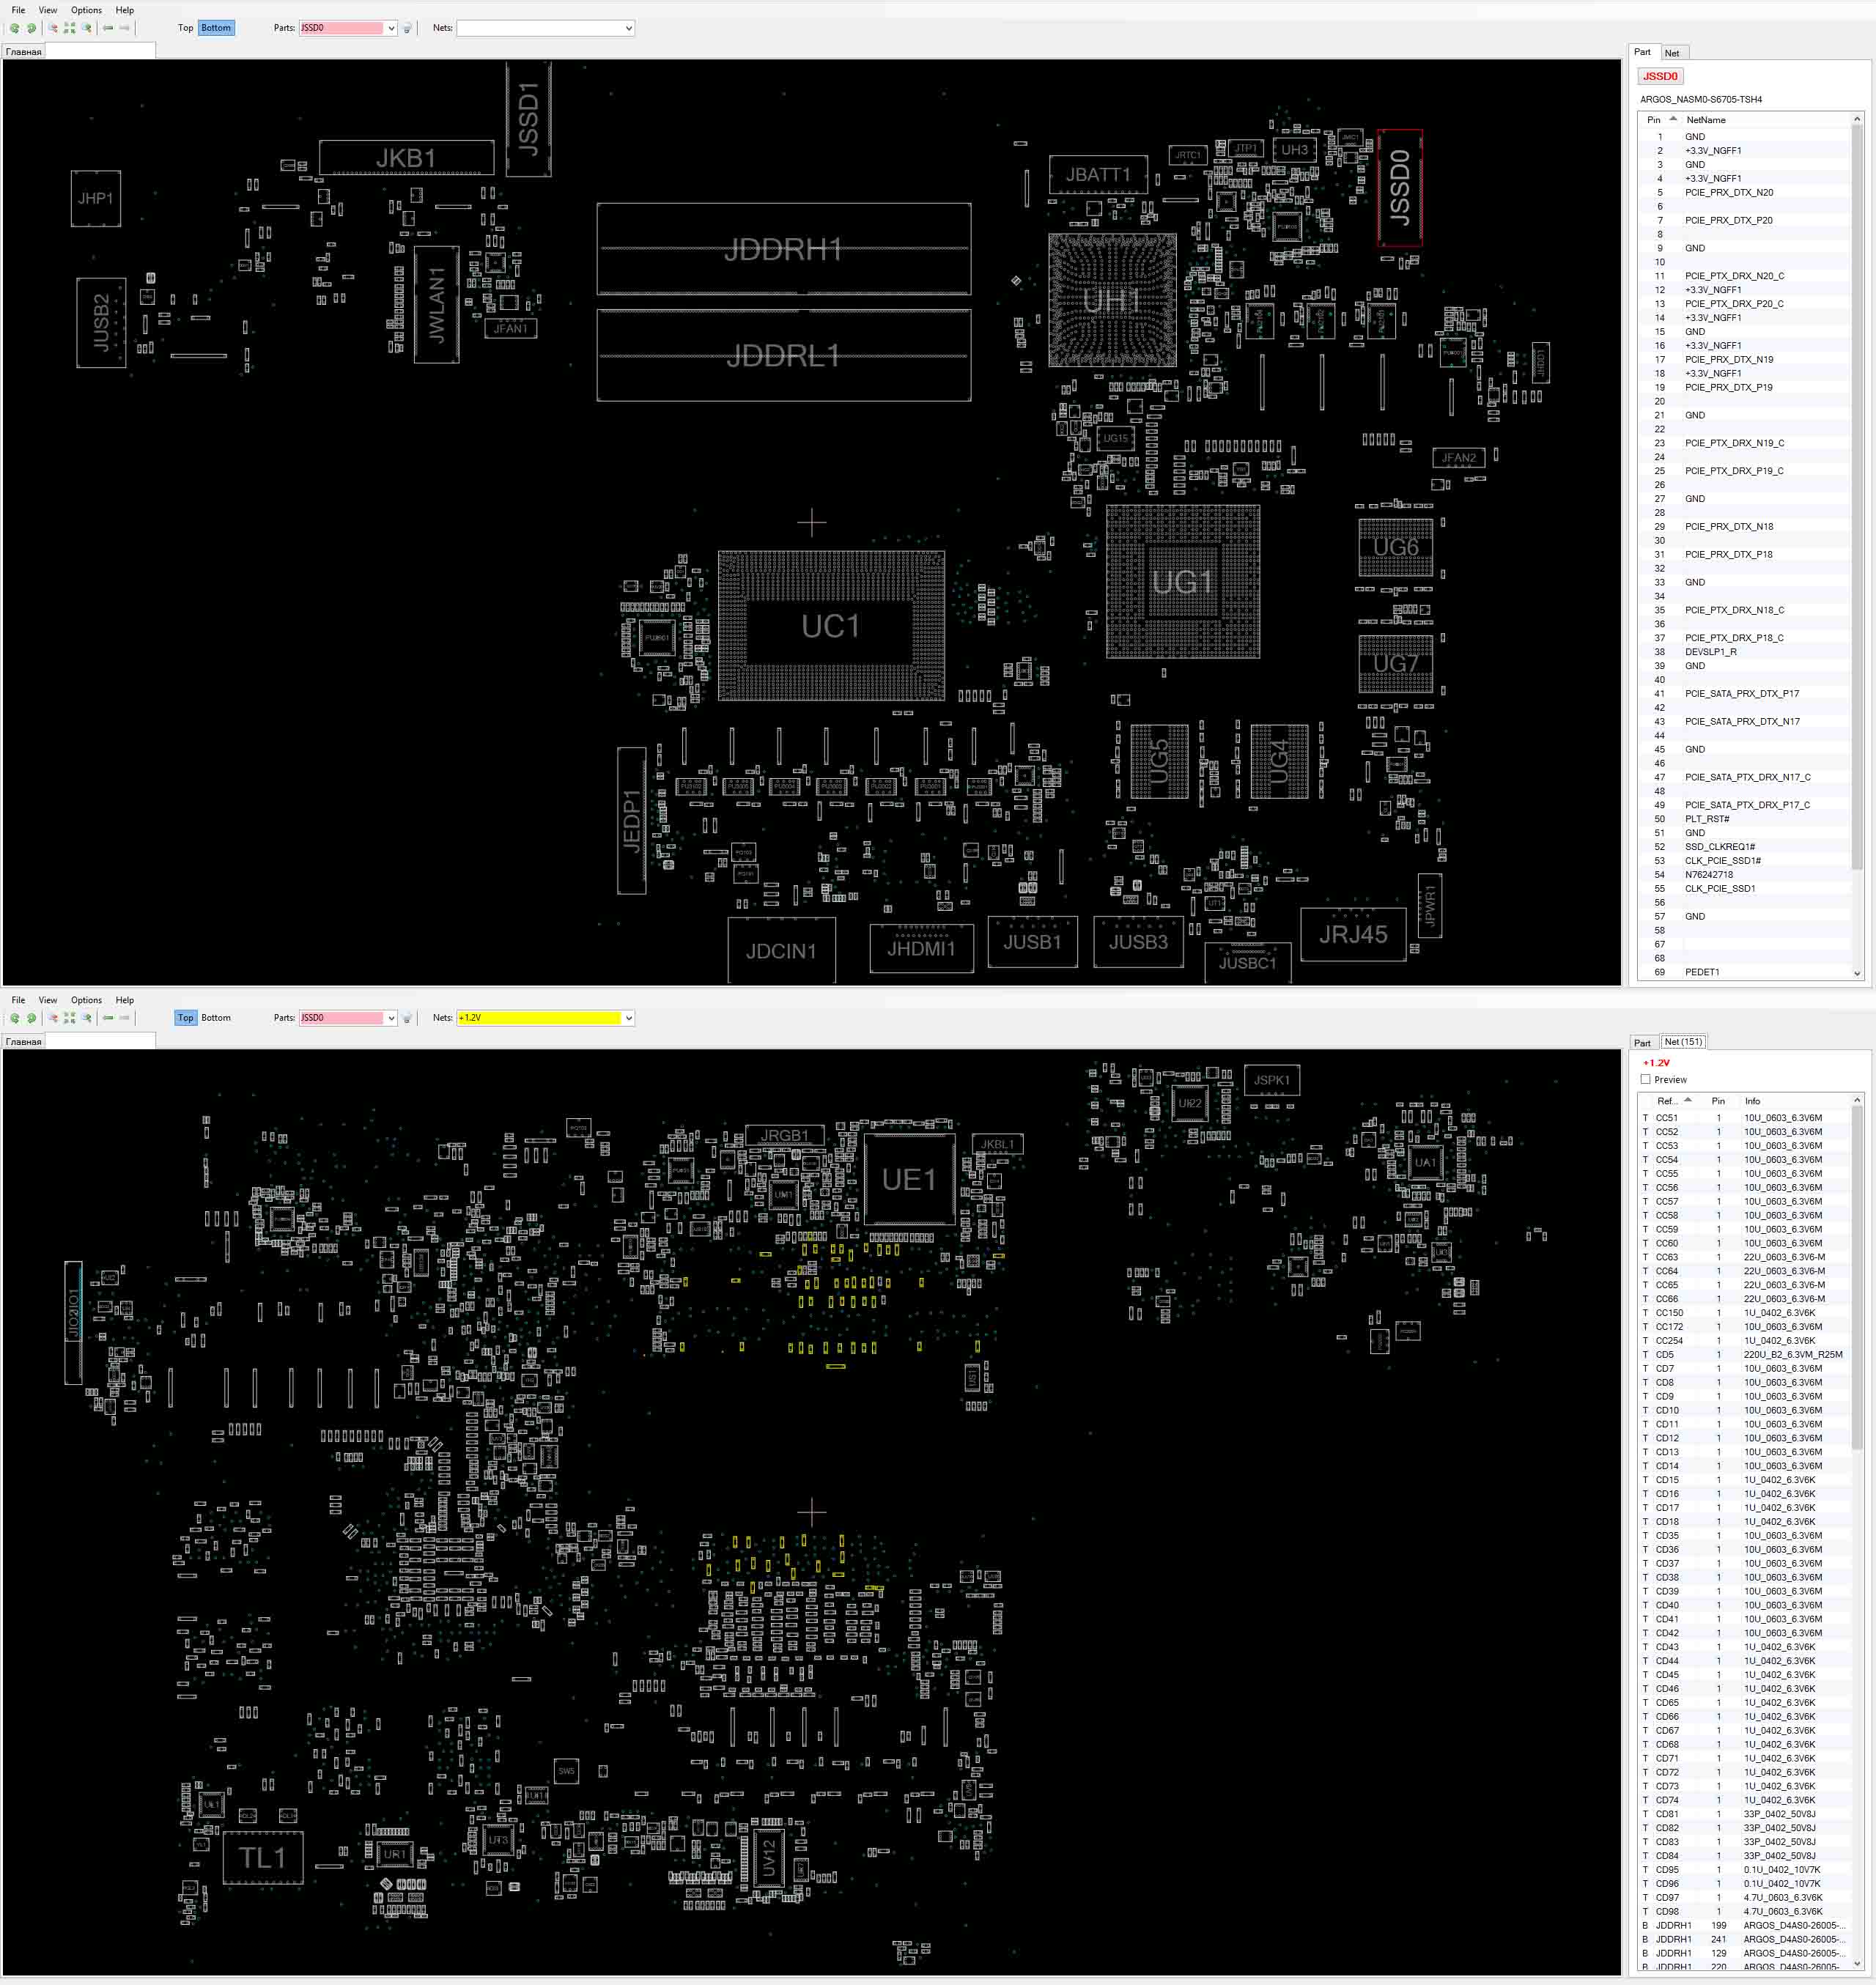The image size is (1876, 1985).
Task: Click the yellow-highlighted +1.2V Nets field
Action: click(539, 1018)
